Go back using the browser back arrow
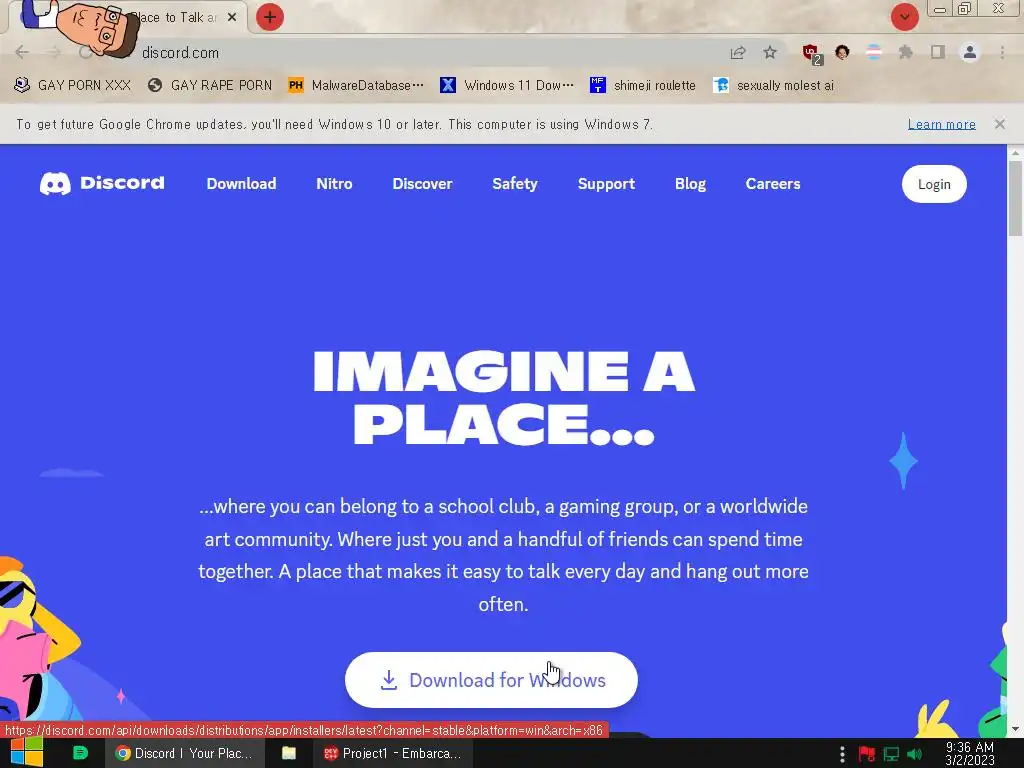Viewport: 1024px width, 768px height. (22, 52)
